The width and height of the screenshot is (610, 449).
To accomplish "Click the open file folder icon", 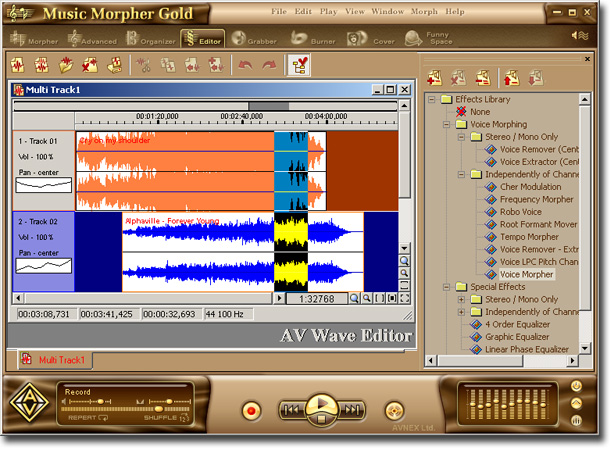I will 66,65.
